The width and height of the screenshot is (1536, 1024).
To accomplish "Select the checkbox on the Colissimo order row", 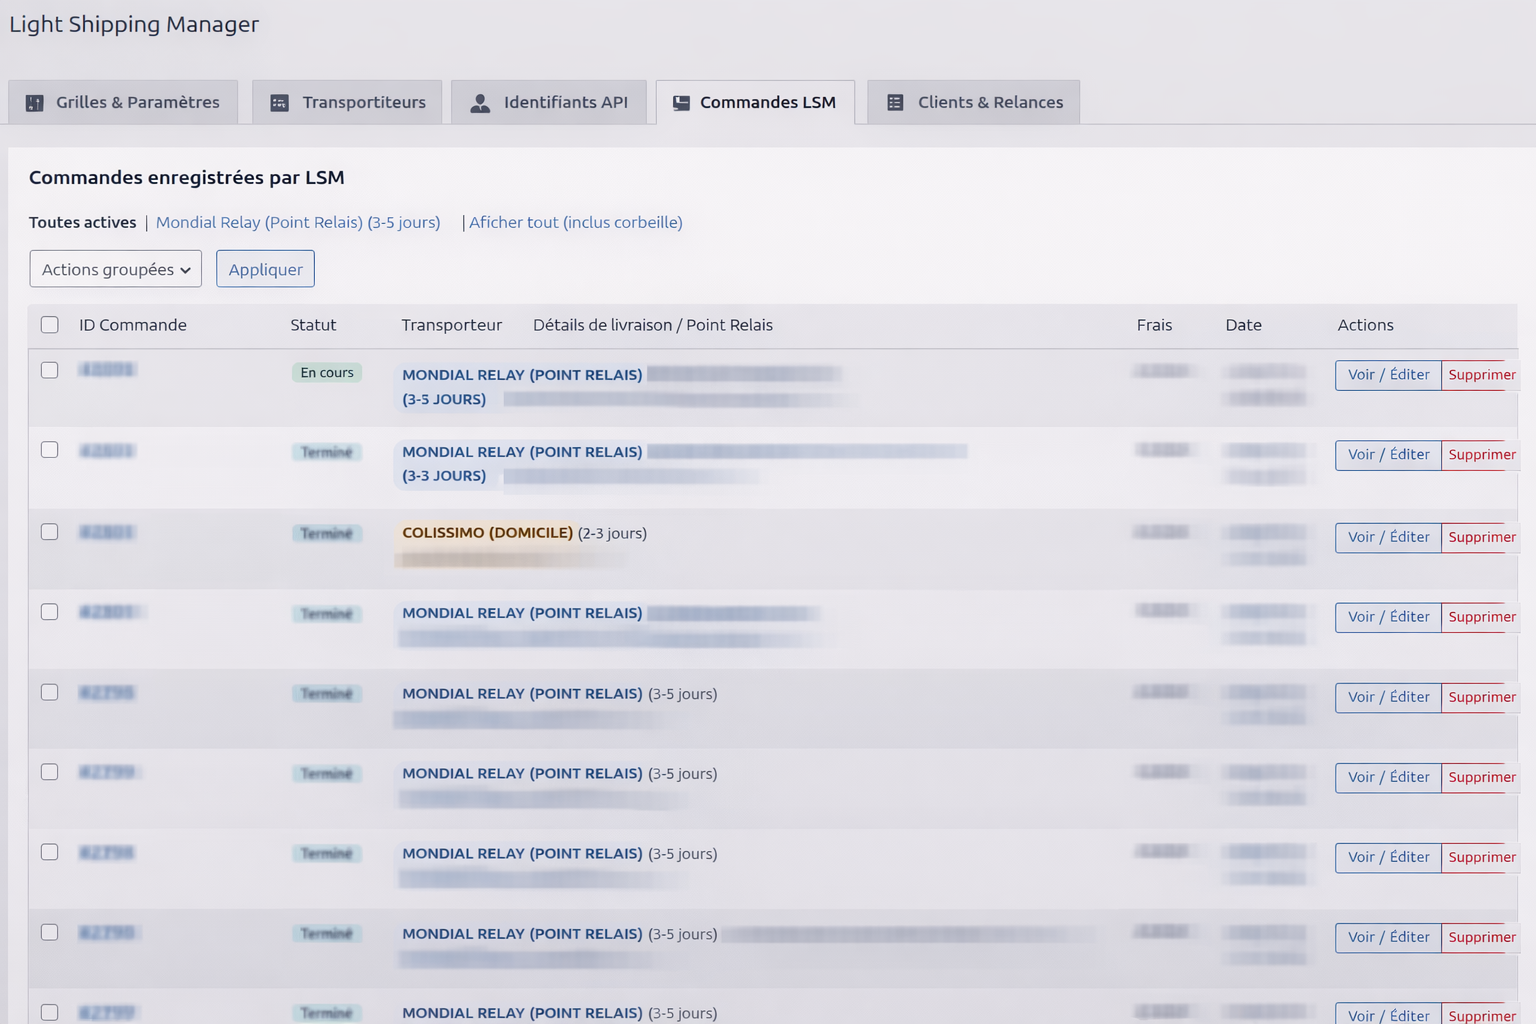I will [50, 532].
